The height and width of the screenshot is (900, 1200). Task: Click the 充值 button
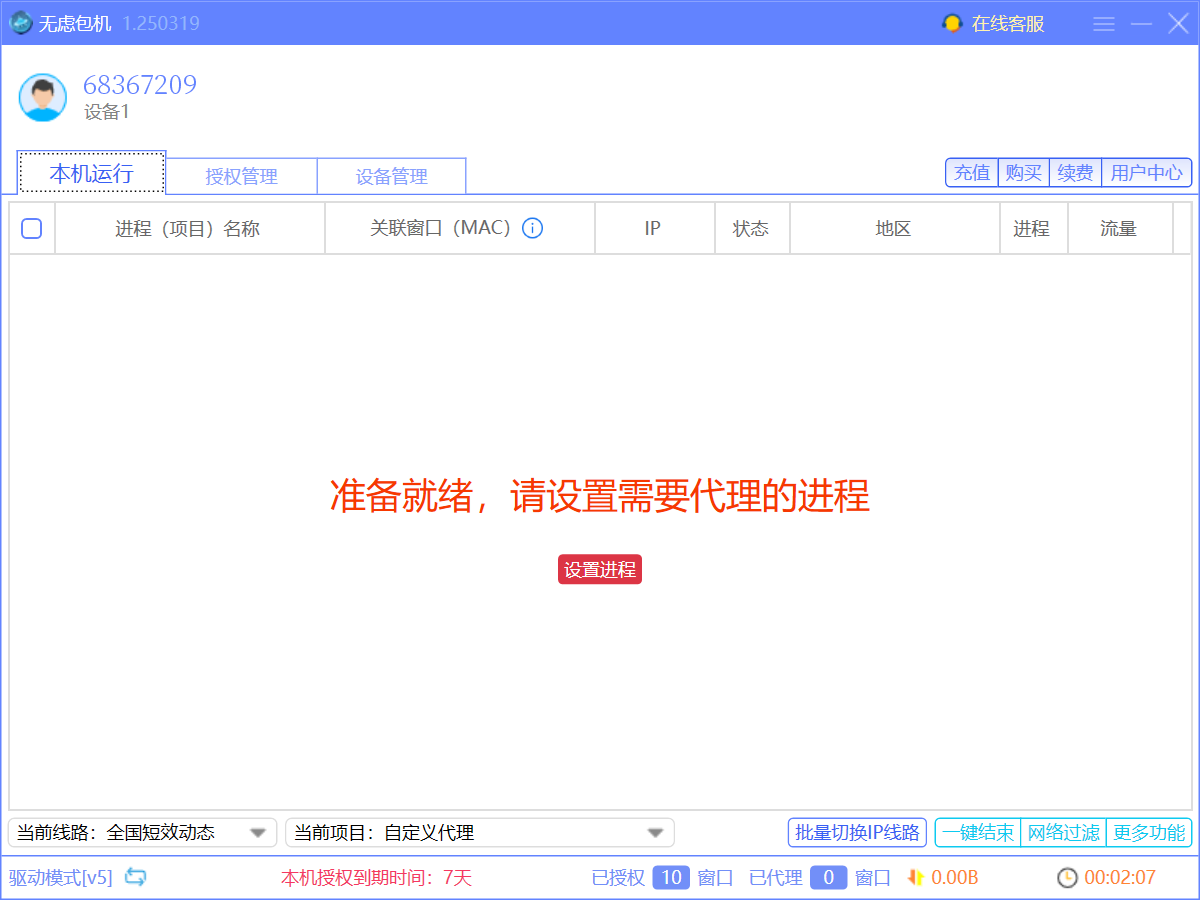(x=972, y=173)
